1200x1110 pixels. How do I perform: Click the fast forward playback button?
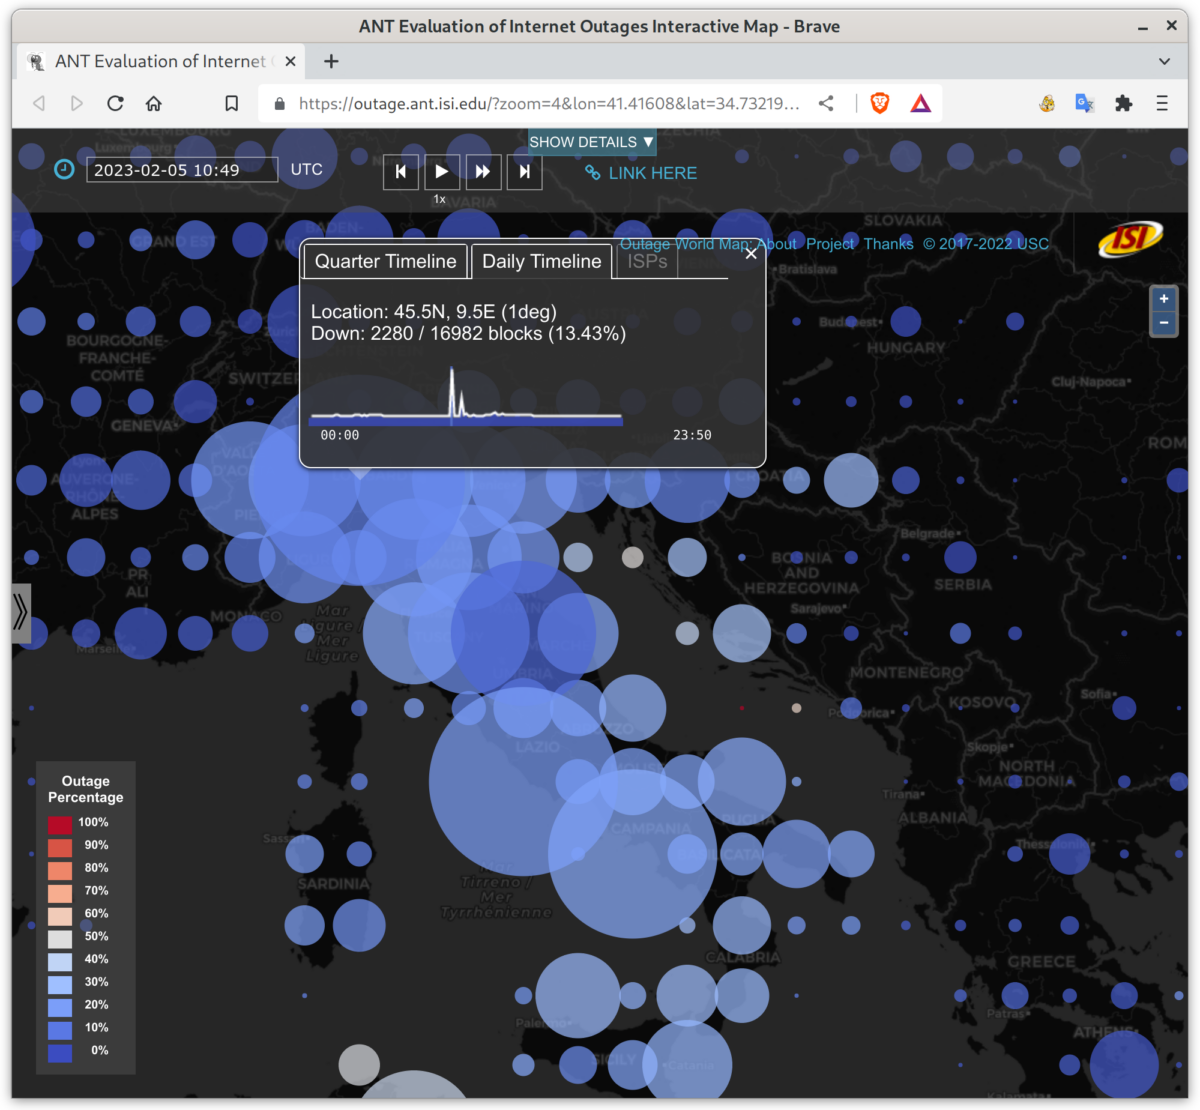click(x=482, y=172)
